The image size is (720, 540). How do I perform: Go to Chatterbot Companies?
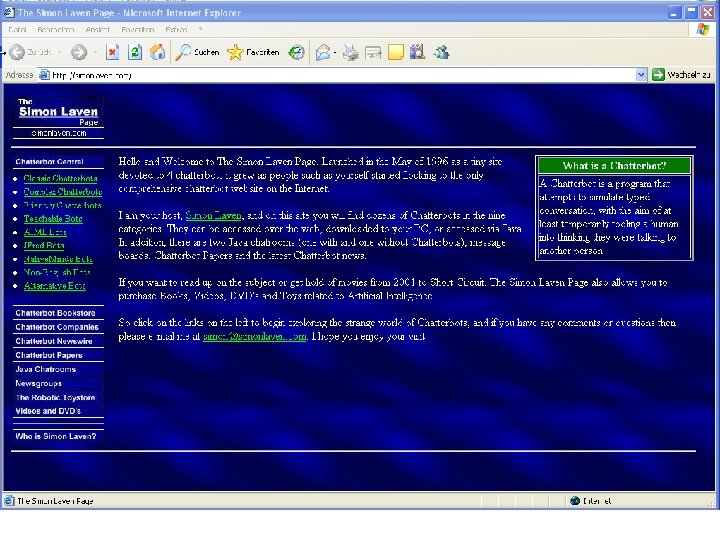point(57,327)
